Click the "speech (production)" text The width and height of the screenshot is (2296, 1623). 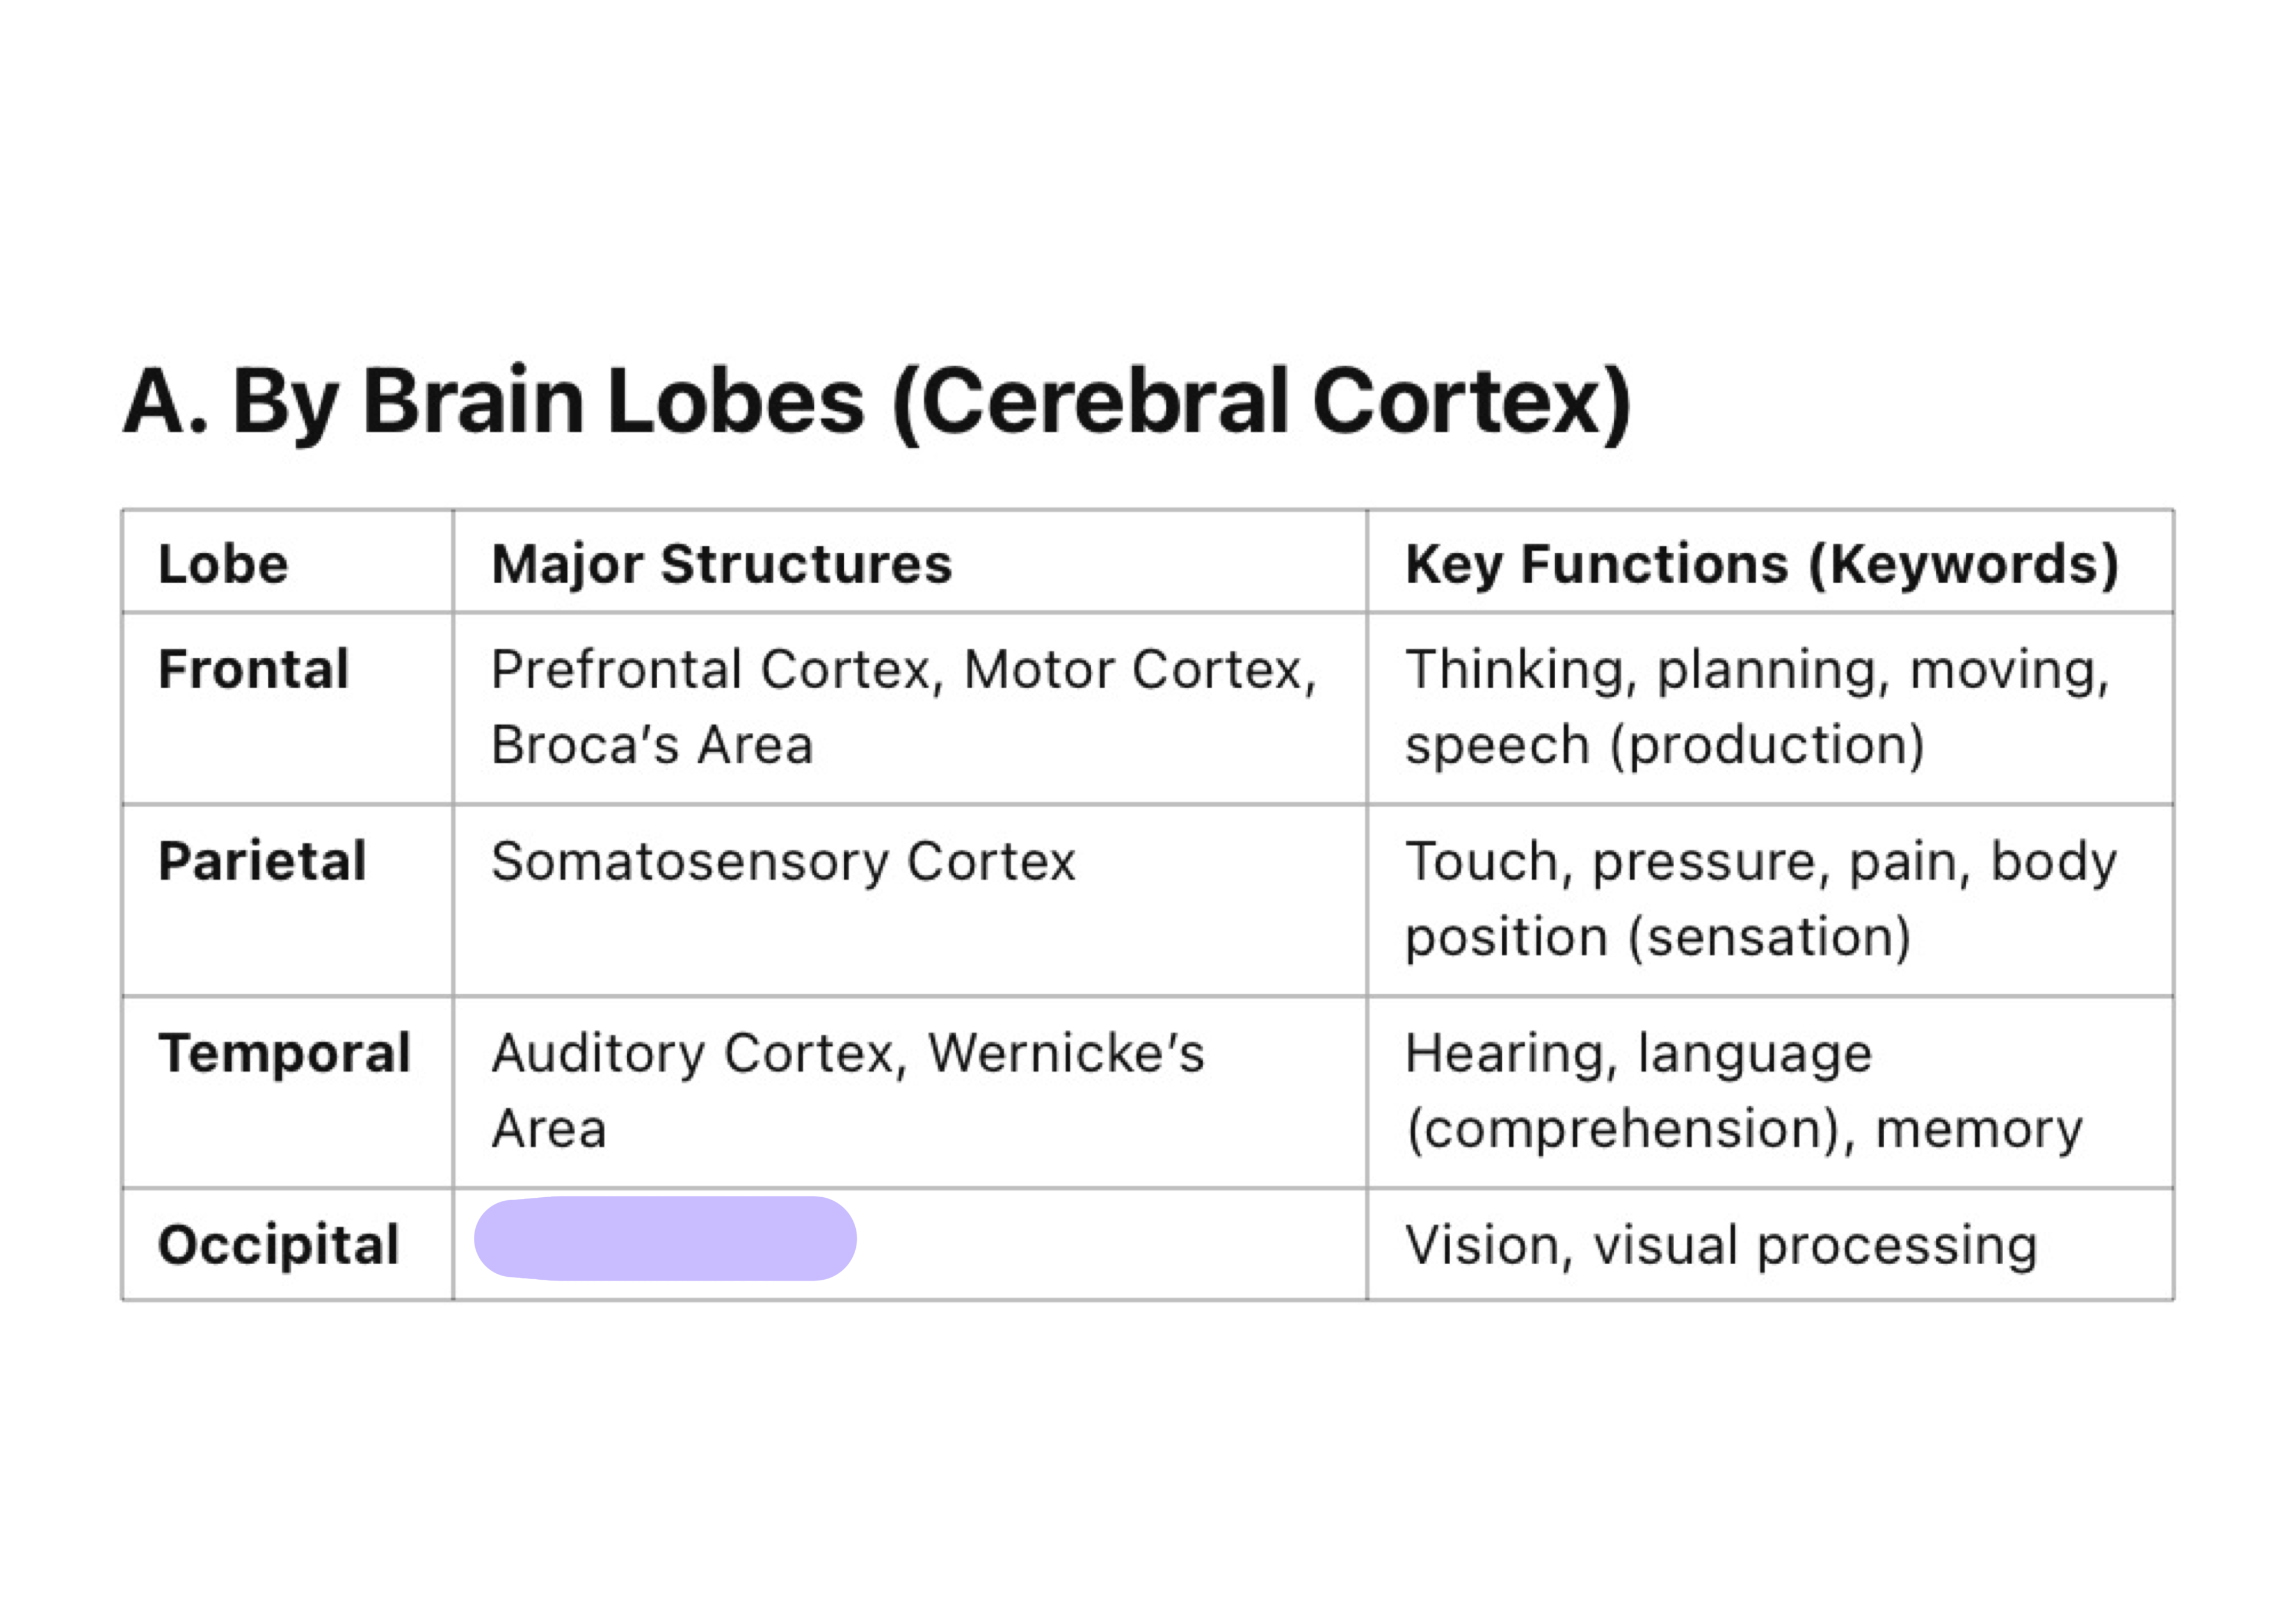point(1664,745)
